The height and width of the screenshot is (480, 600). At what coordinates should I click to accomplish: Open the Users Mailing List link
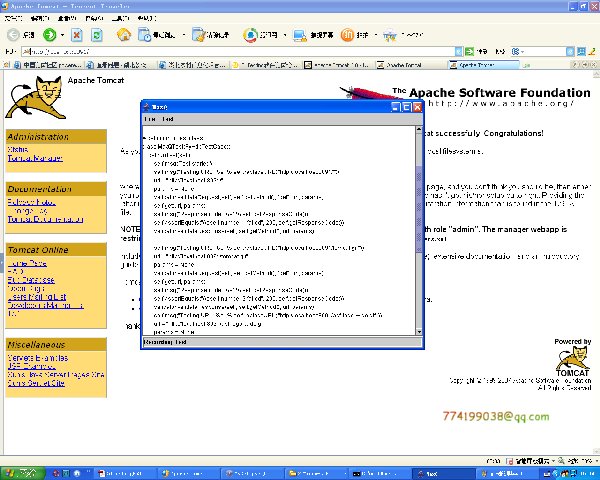[37, 297]
